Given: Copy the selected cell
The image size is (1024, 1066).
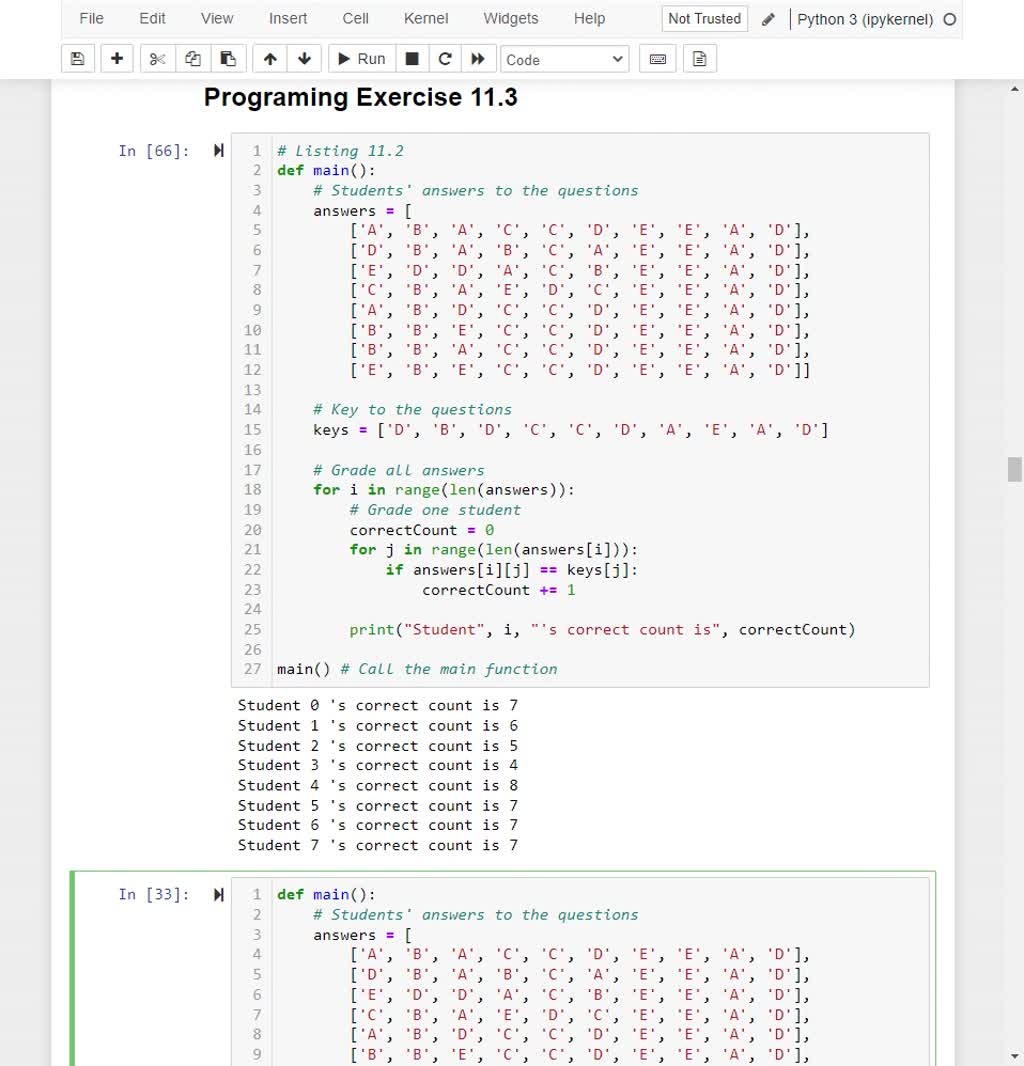Looking at the screenshot, I should click(192, 58).
